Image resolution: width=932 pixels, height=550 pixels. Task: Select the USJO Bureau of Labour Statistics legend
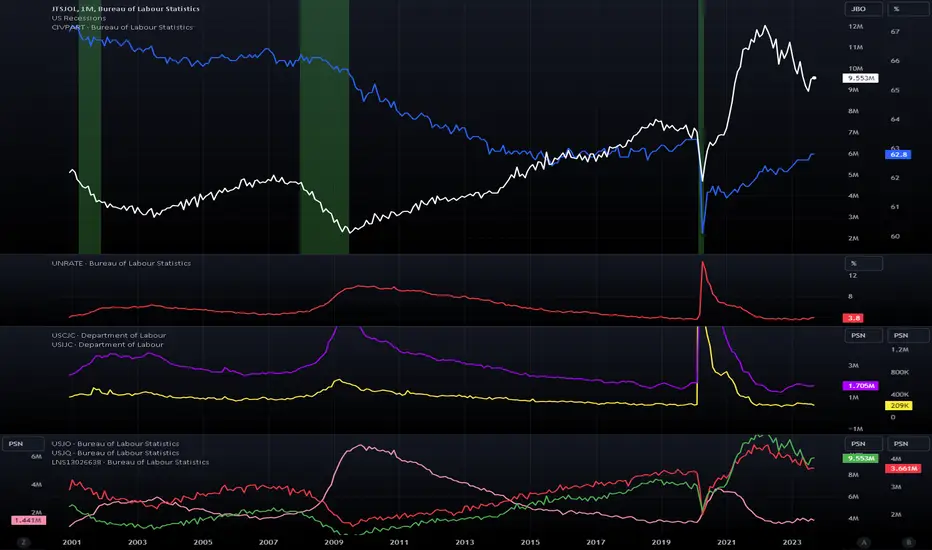pyautogui.click(x=115, y=444)
